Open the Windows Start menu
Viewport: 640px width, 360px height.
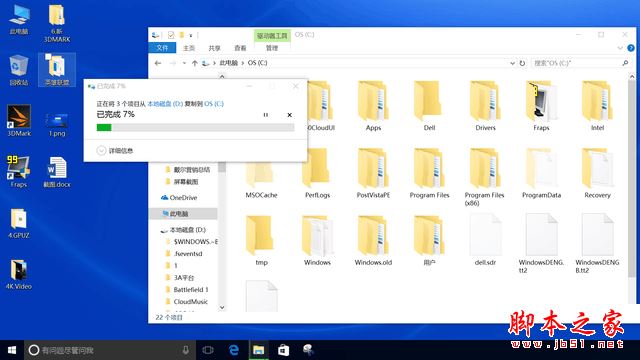tap(12, 350)
